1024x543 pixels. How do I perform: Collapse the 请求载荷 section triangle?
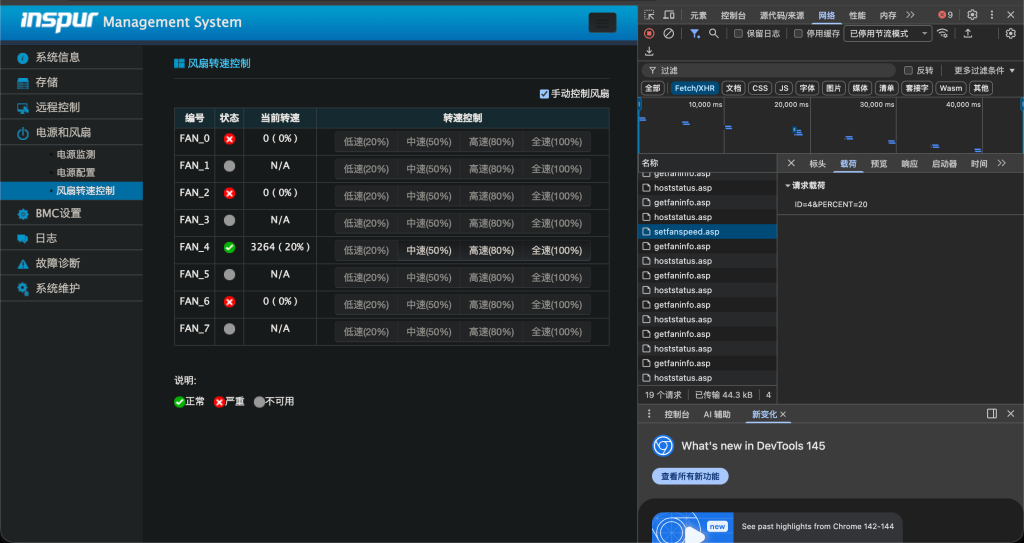[788, 186]
